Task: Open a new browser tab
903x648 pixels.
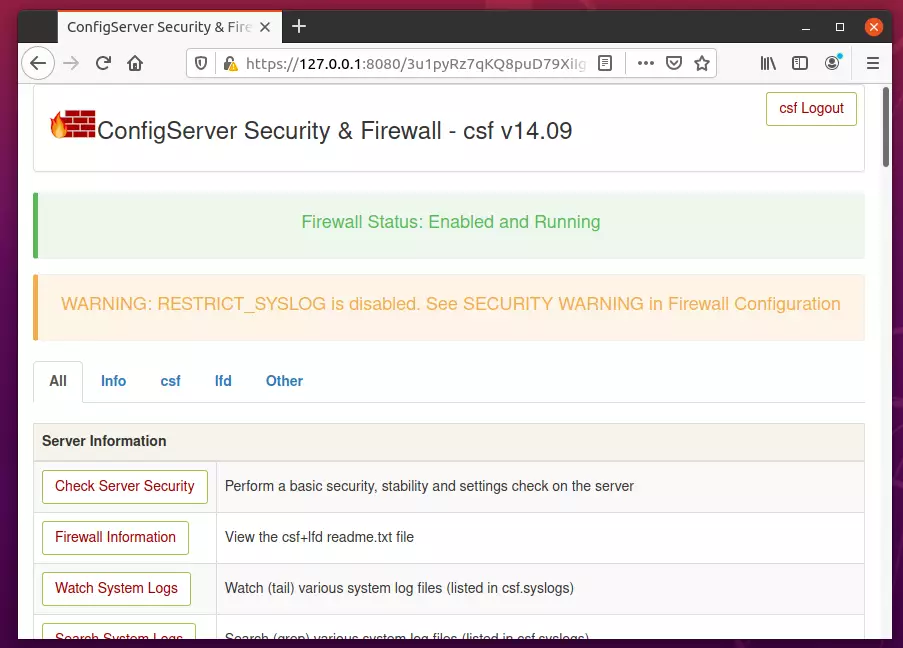Action: click(x=299, y=26)
